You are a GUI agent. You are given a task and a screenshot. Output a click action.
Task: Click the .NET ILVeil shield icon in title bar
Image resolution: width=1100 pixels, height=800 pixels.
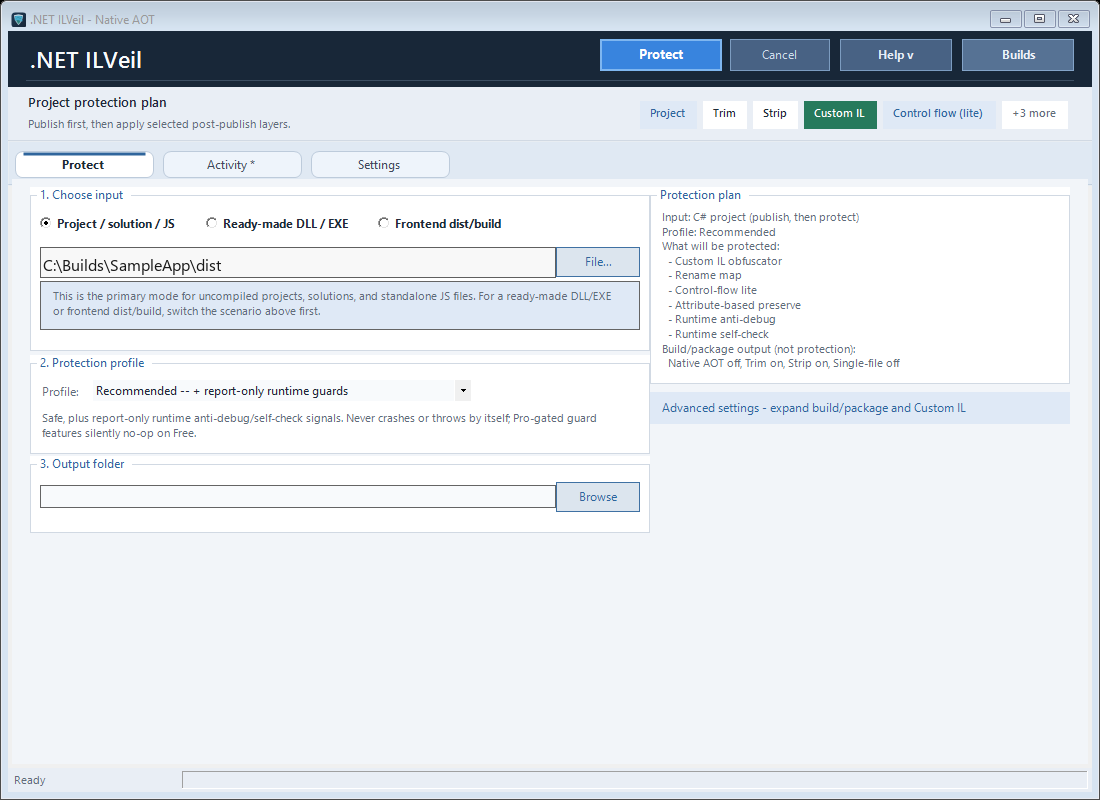pyautogui.click(x=19, y=19)
